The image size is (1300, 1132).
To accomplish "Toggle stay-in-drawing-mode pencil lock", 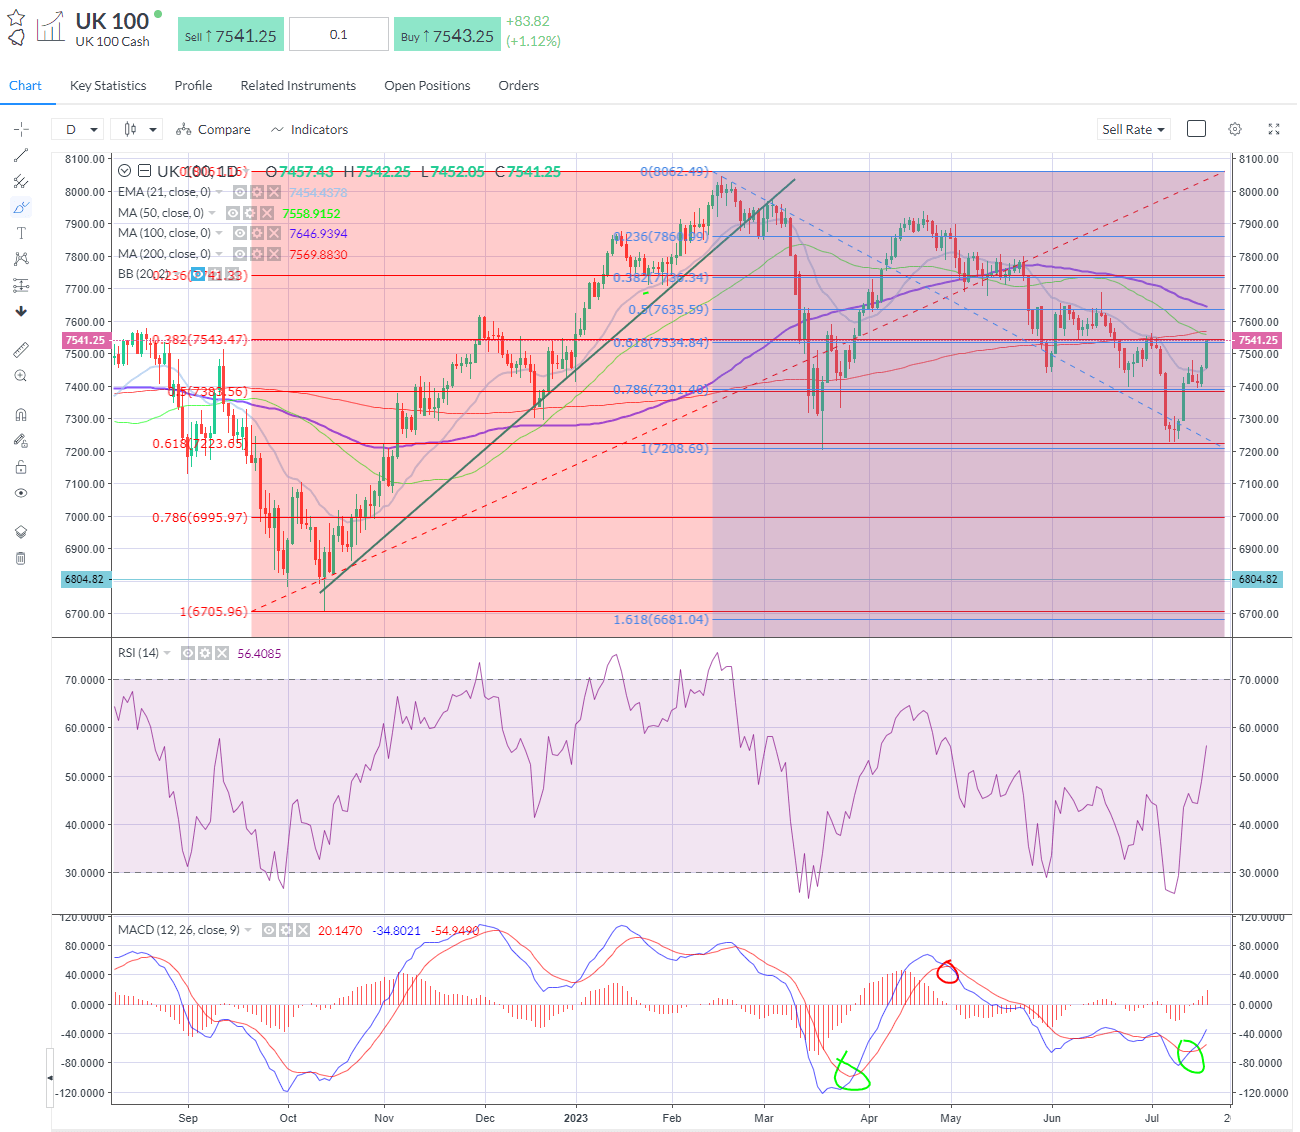I will tap(21, 441).
